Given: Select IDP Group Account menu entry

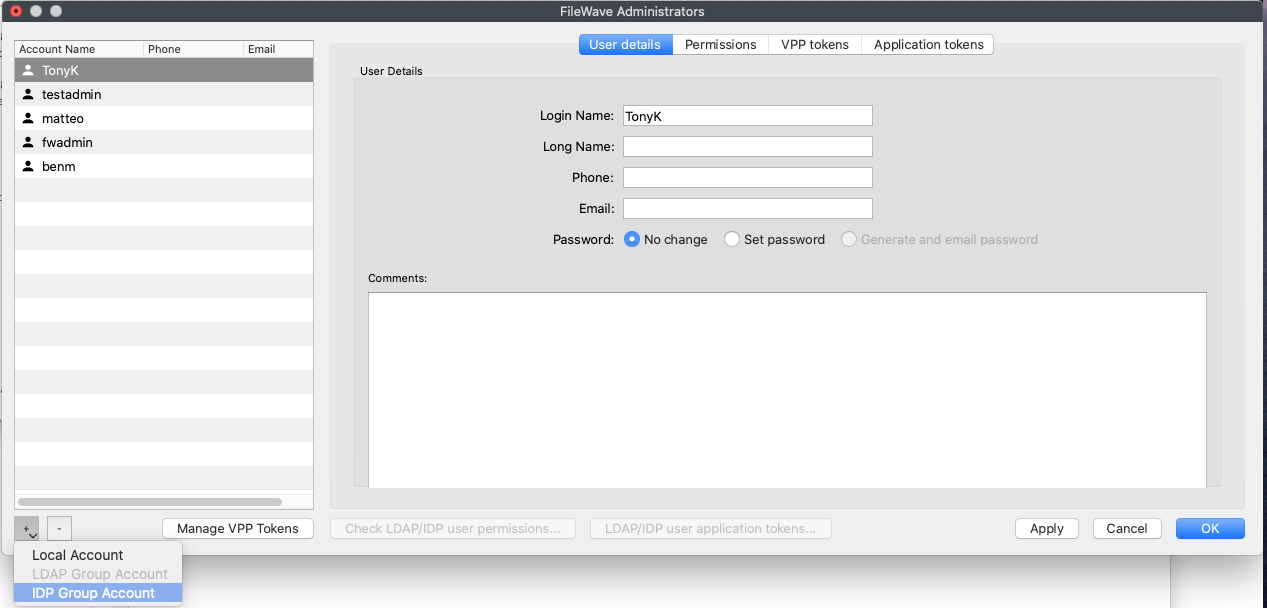Looking at the screenshot, I should pos(97,593).
